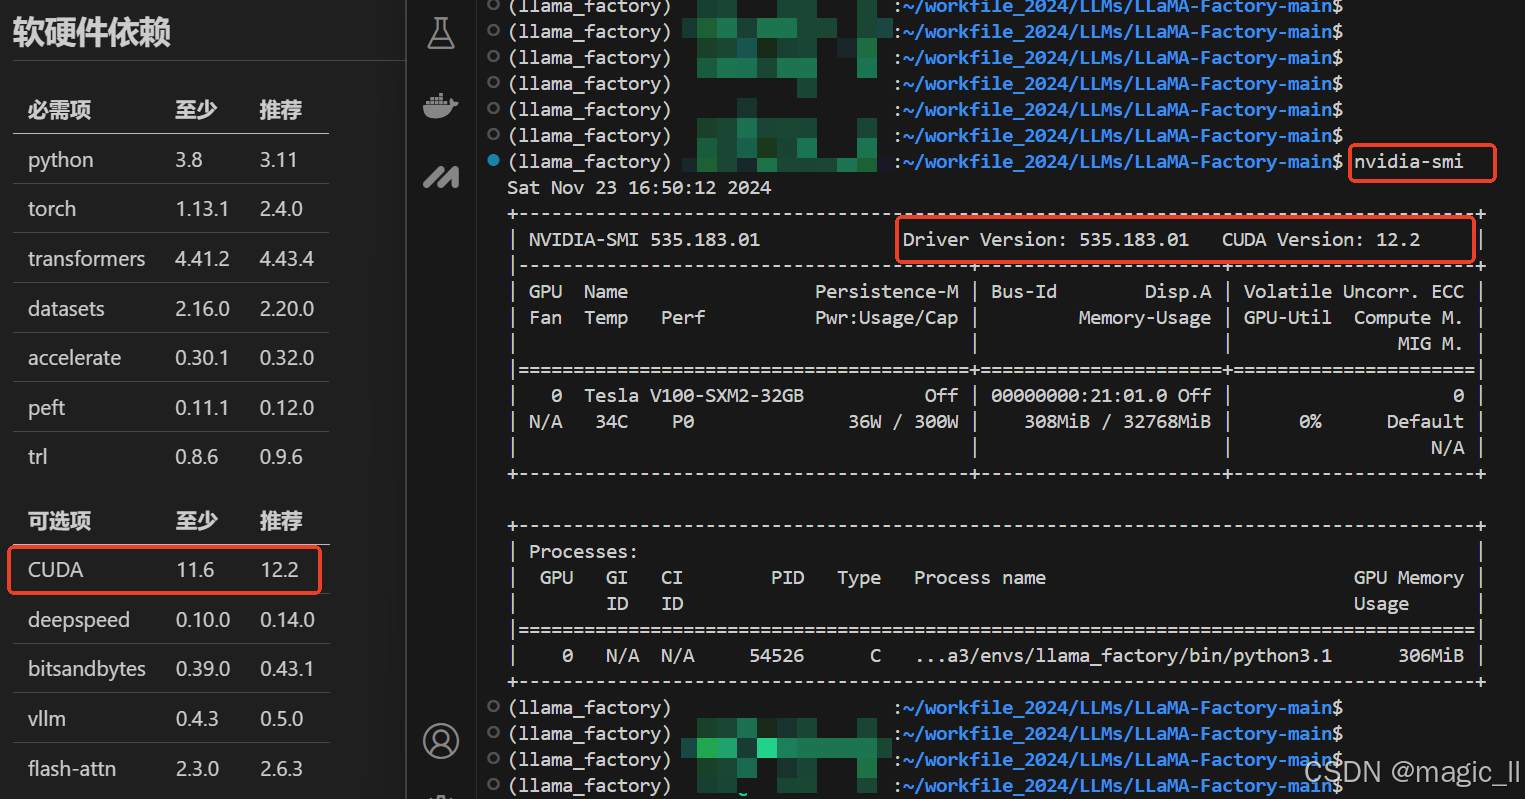Screen dimensions: 1525x799
Task: Select the deepspeed row name
Action: 79,620
